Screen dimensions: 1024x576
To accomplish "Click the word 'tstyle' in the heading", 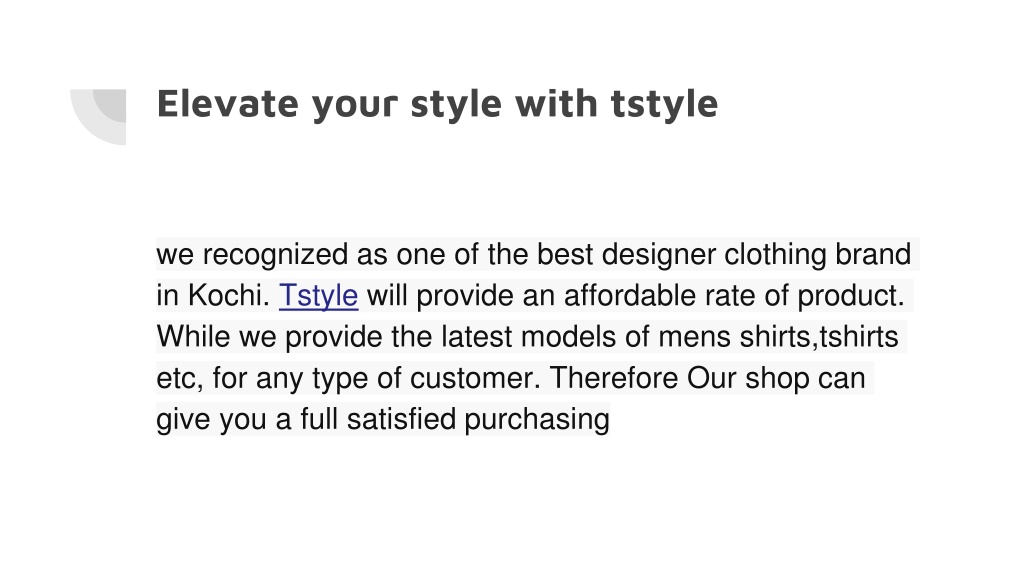I will point(664,104).
